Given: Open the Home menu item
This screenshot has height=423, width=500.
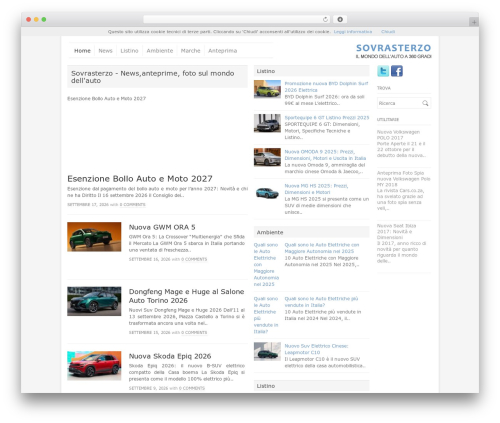Looking at the screenshot, I should [x=82, y=51].
